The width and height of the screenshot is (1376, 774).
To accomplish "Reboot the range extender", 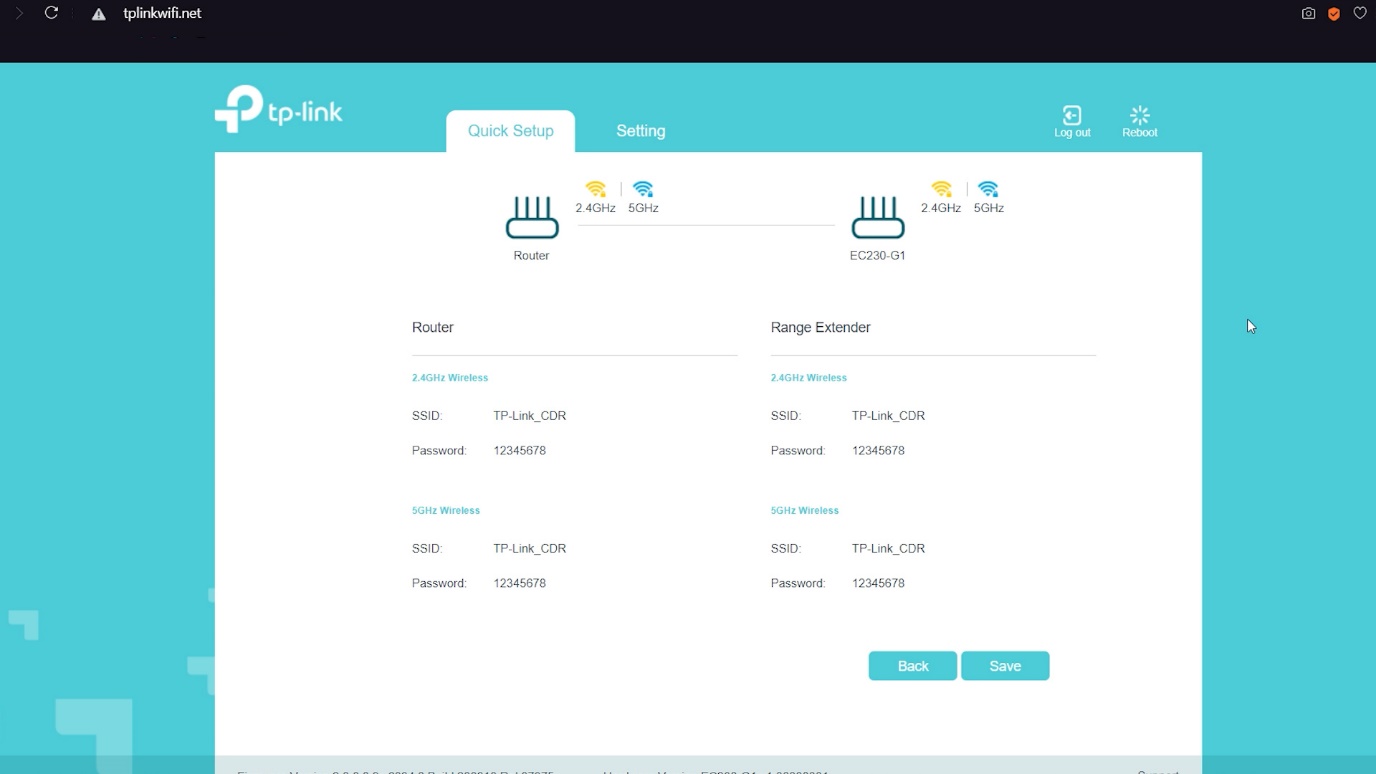I will click(1140, 122).
